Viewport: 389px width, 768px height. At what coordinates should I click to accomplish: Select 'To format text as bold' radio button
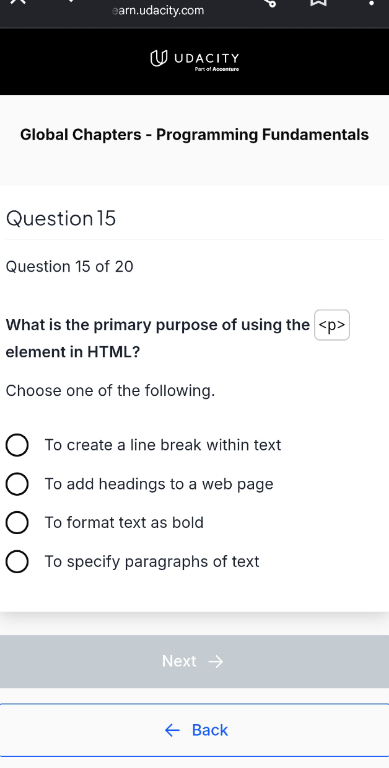pyautogui.click(x=17, y=523)
